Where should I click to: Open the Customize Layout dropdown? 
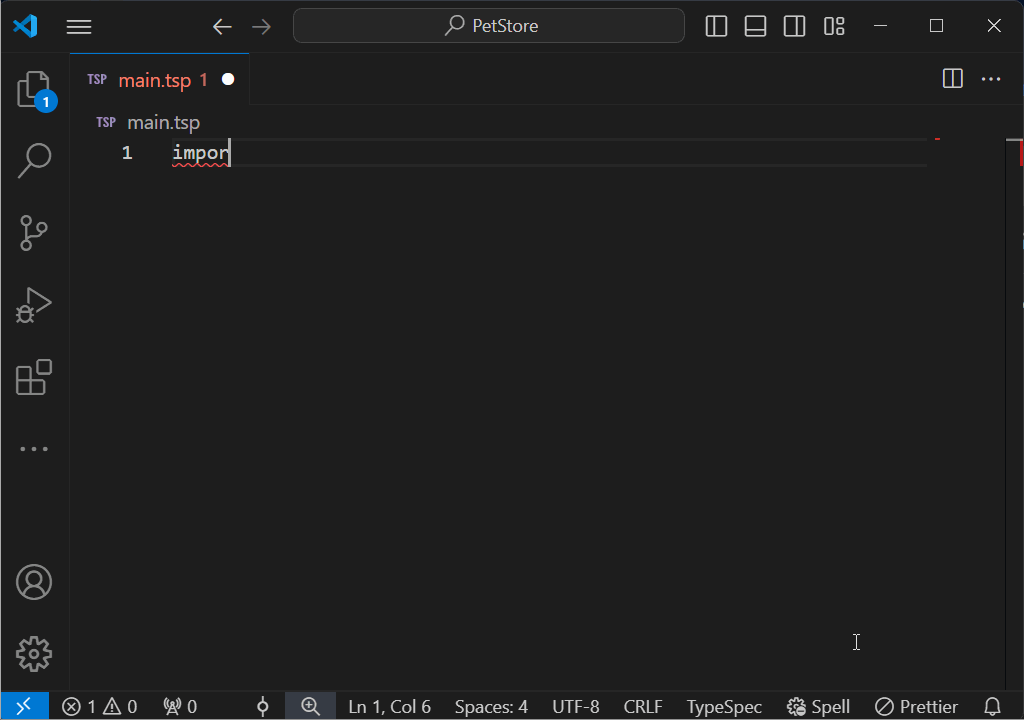[x=834, y=26]
